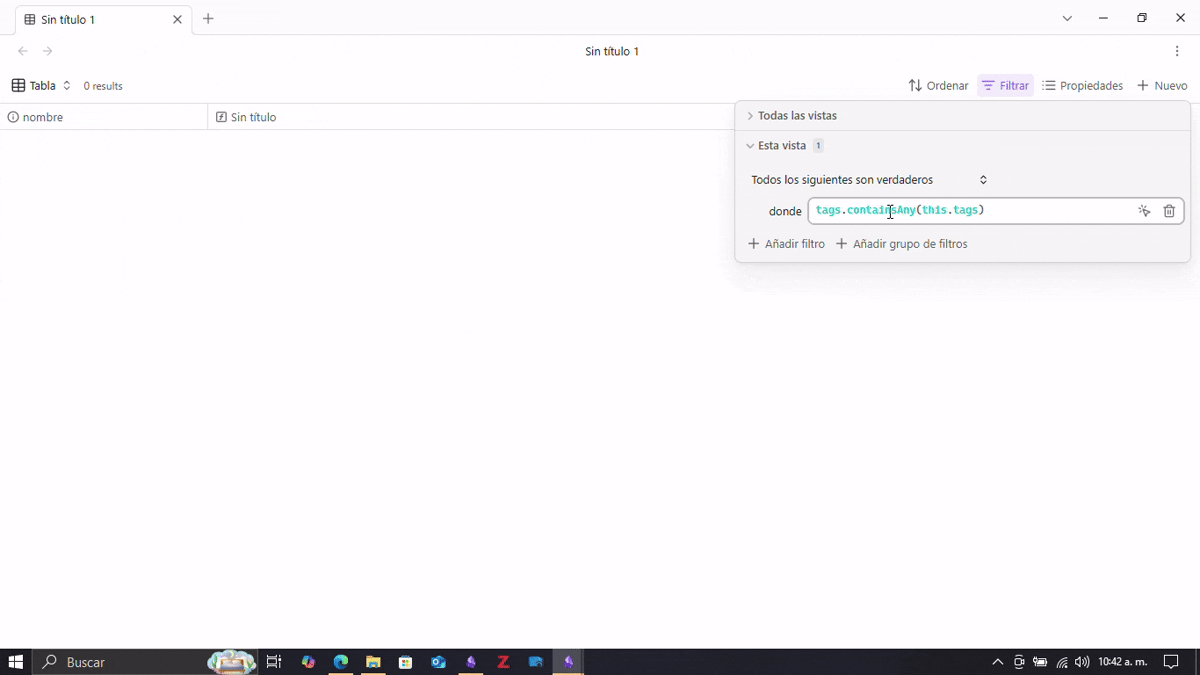Select the 'Sin título 1' tab
This screenshot has width=1200, height=675.
pyautogui.click(x=95, y=20)
